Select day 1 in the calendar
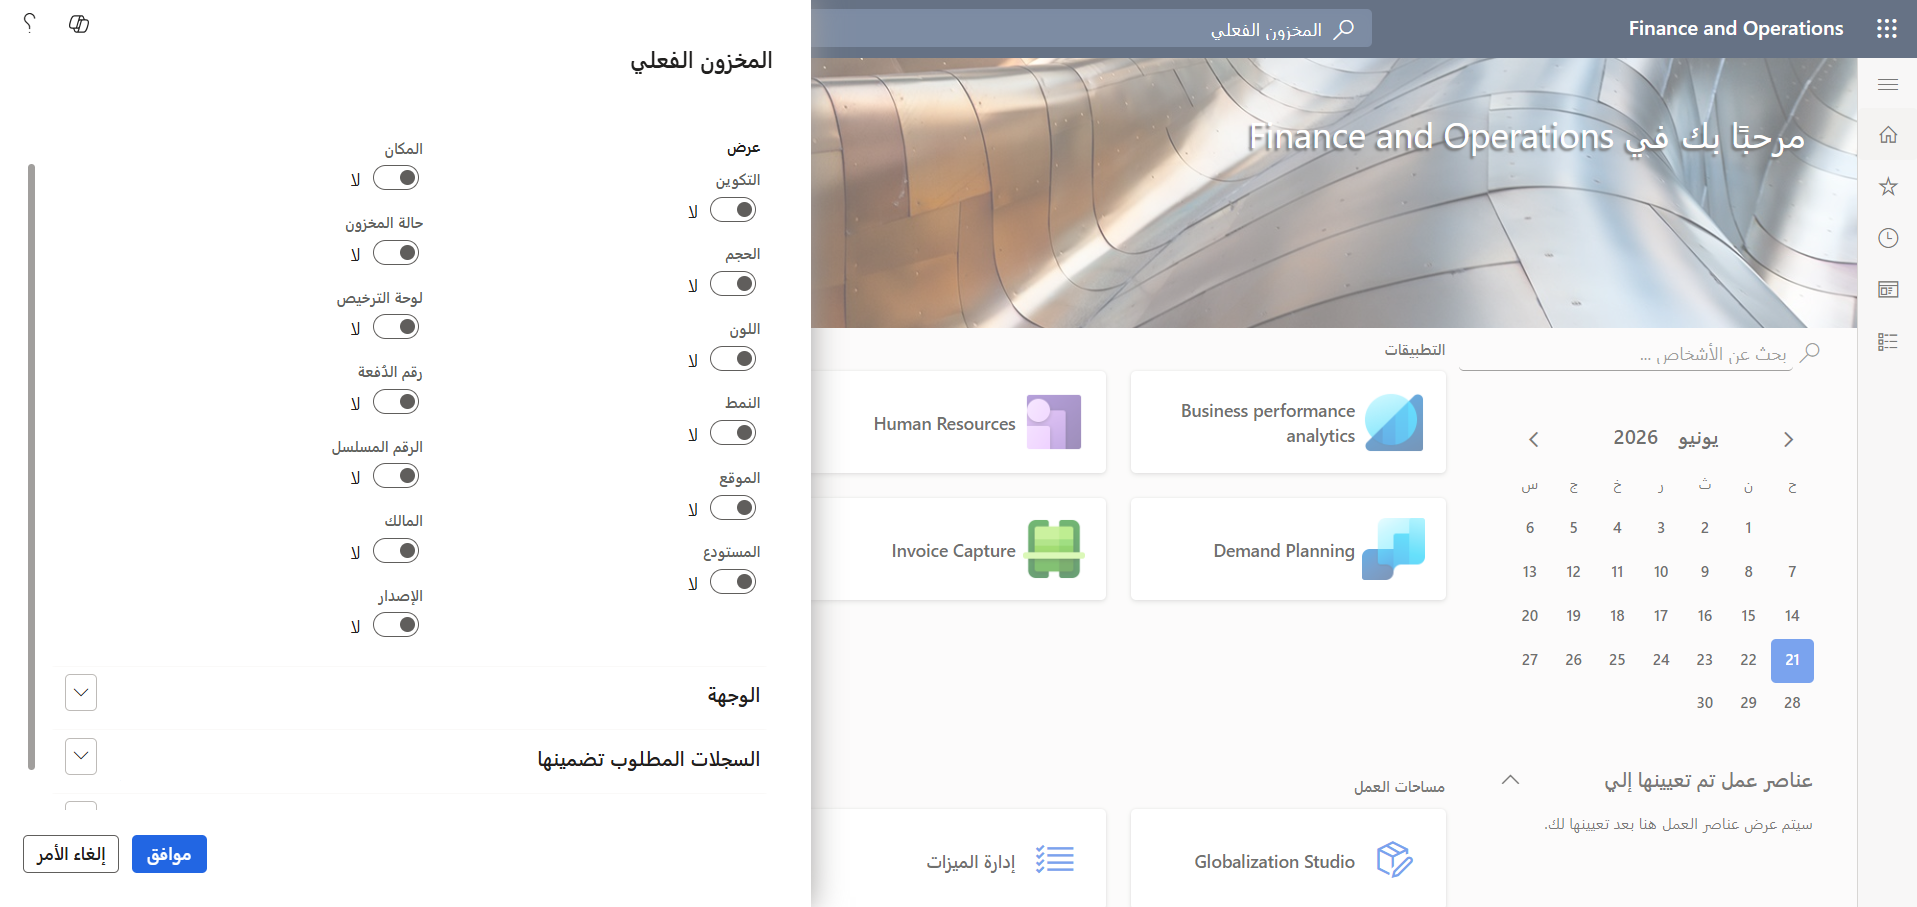 tap(1748, 528)
